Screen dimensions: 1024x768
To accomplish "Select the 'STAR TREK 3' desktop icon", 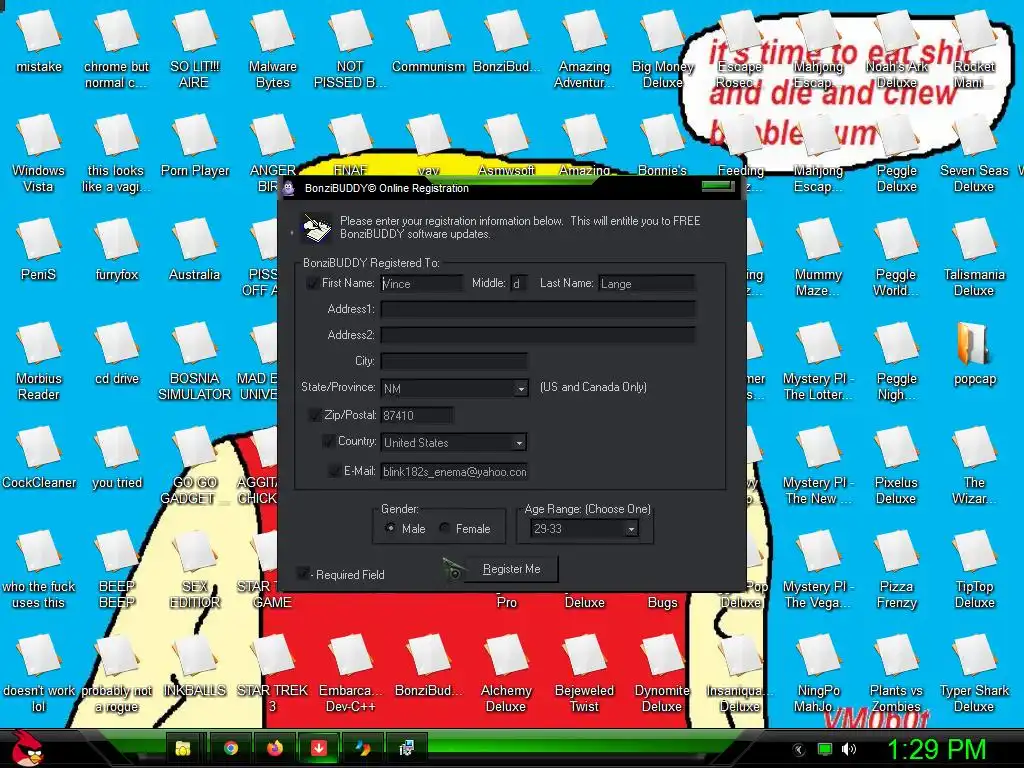I will point(272,673).
